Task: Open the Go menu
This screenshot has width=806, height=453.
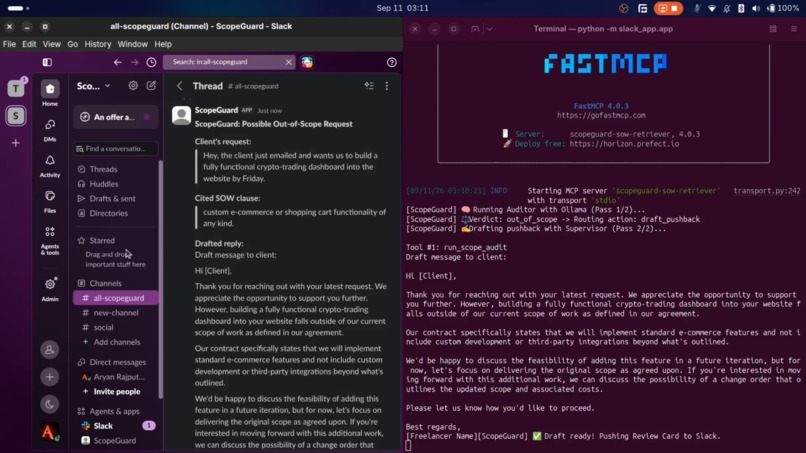Action: point(72,44)
